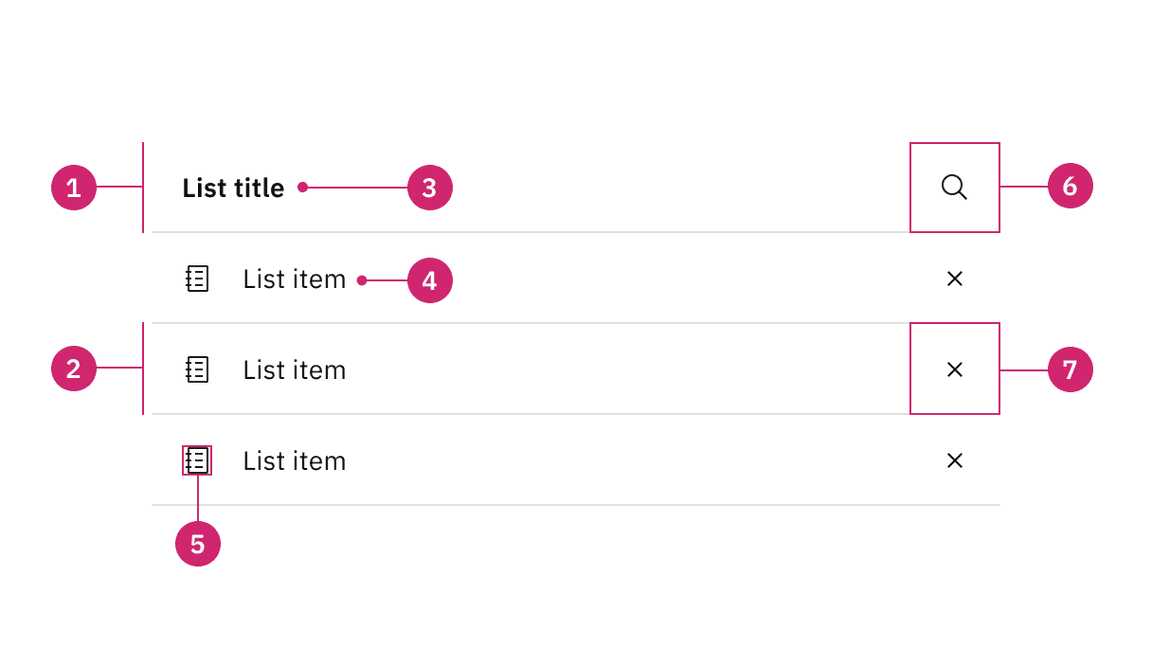Click the List title heading text
Viewport: 1152px width, 648px height.
pyautogui.click(x=233, y=188)
